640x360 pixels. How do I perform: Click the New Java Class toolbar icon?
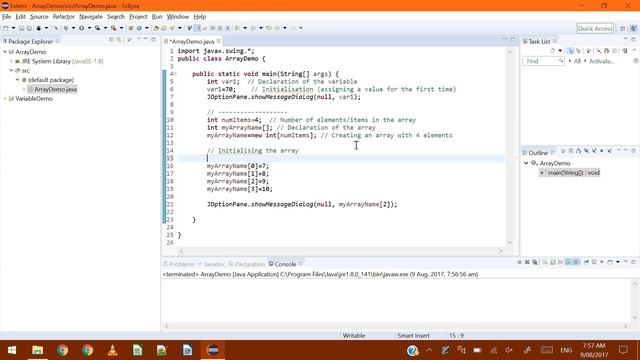click(x=139, y=28)
